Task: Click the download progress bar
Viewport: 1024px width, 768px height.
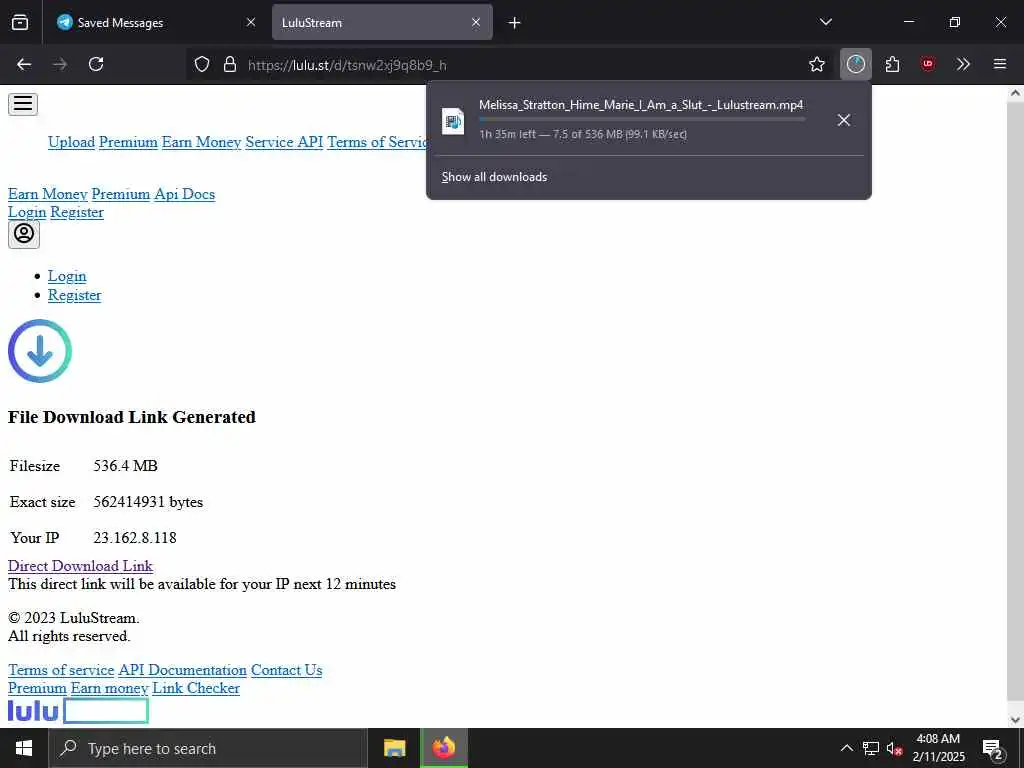Action: (x=642, y=119)
